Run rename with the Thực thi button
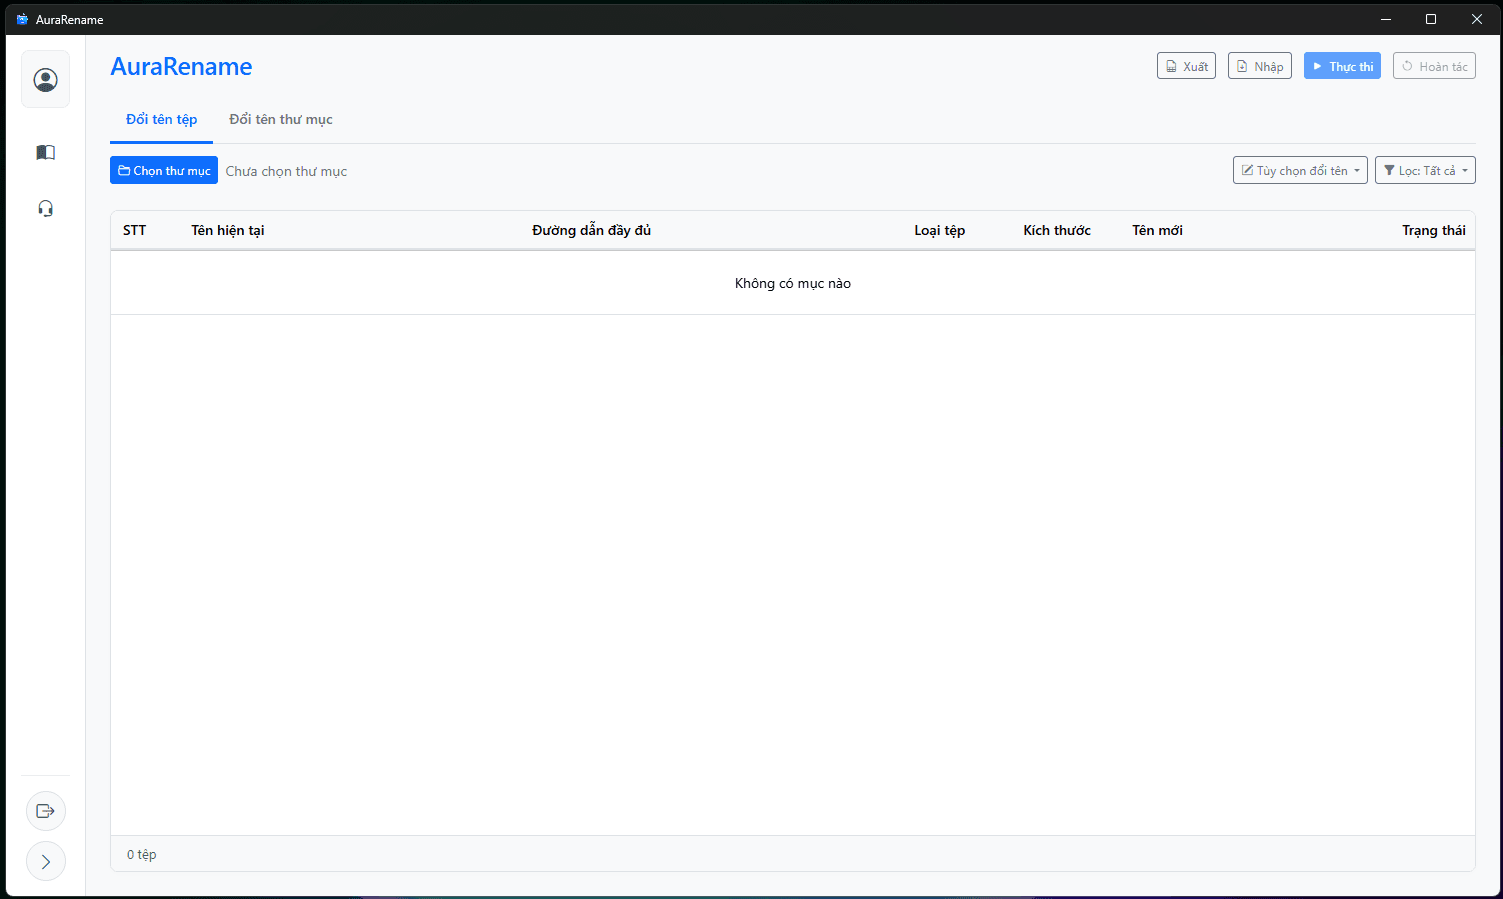Screen dimensions: 1503x899 (1341, 67)
